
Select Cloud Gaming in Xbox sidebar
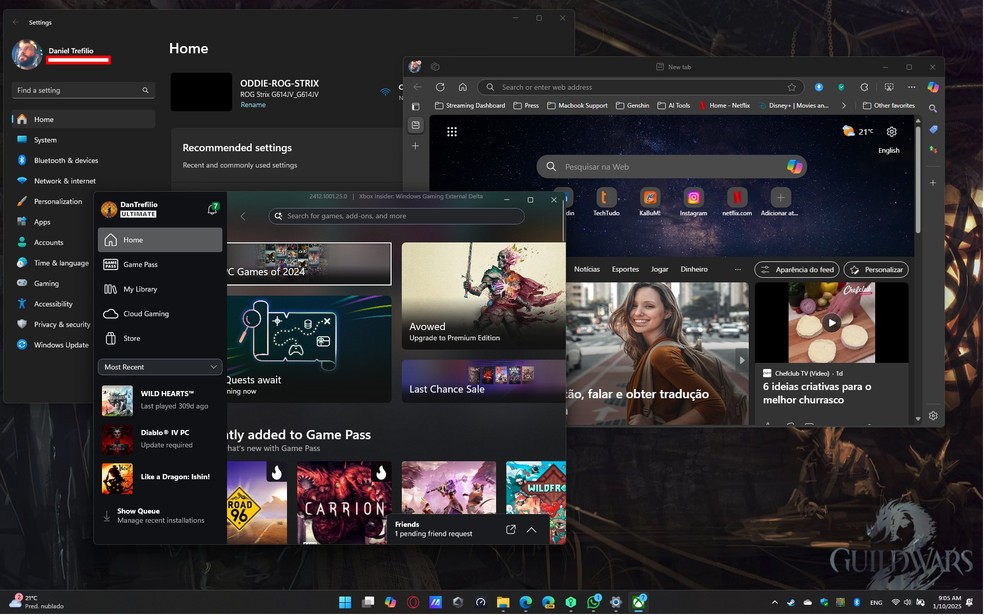pos(145,314)
